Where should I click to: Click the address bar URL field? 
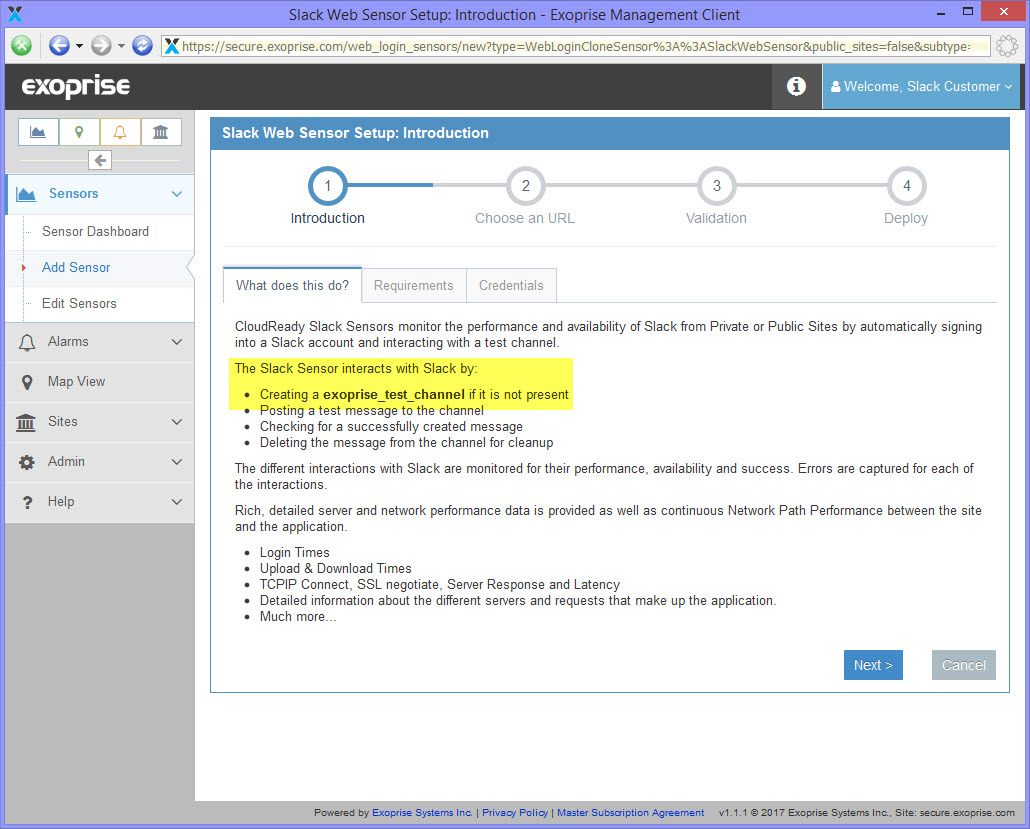(x=575, y=46)
